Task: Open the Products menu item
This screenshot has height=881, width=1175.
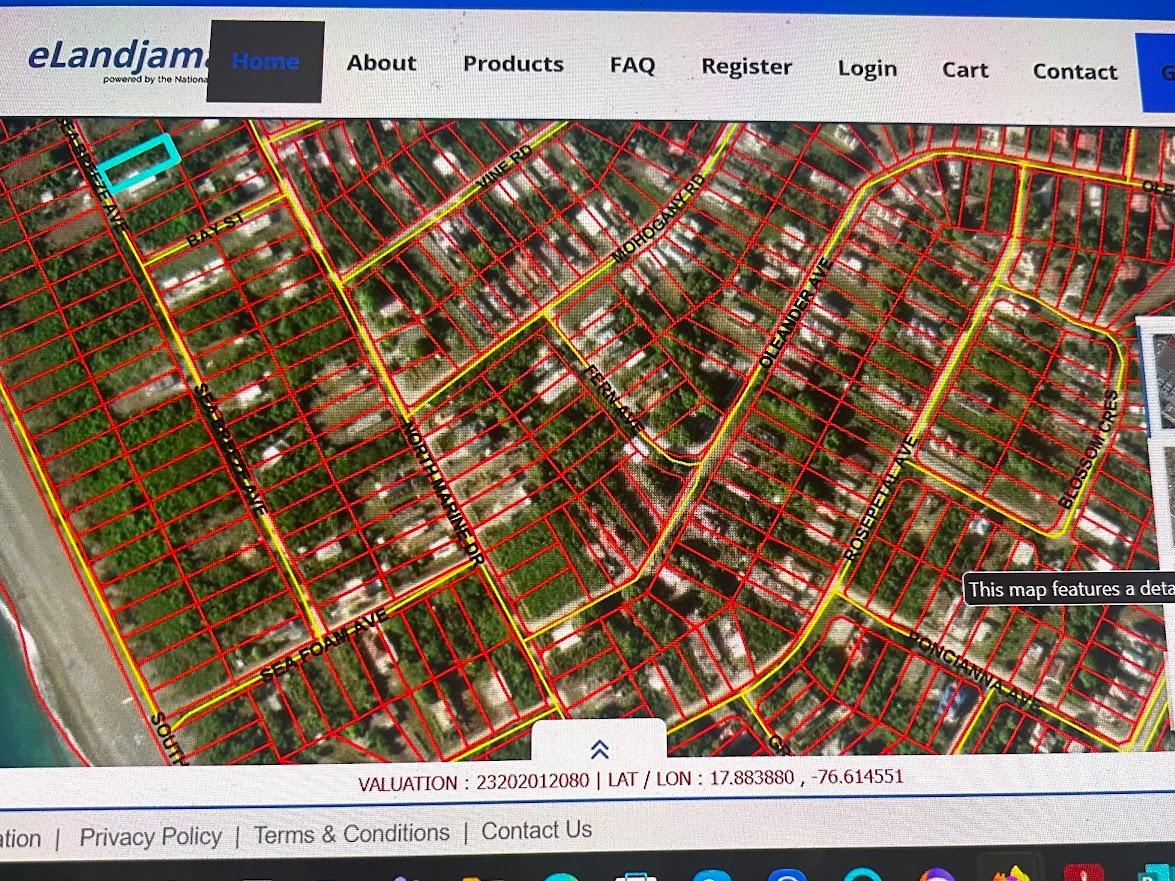Action: [x=513, y=64]
